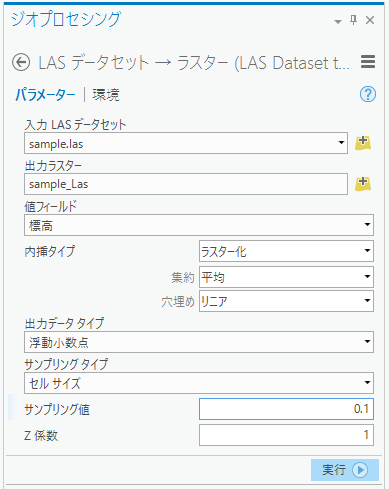
Task: Click the Z 係数 field containing 1
Action: click(286, 435)
